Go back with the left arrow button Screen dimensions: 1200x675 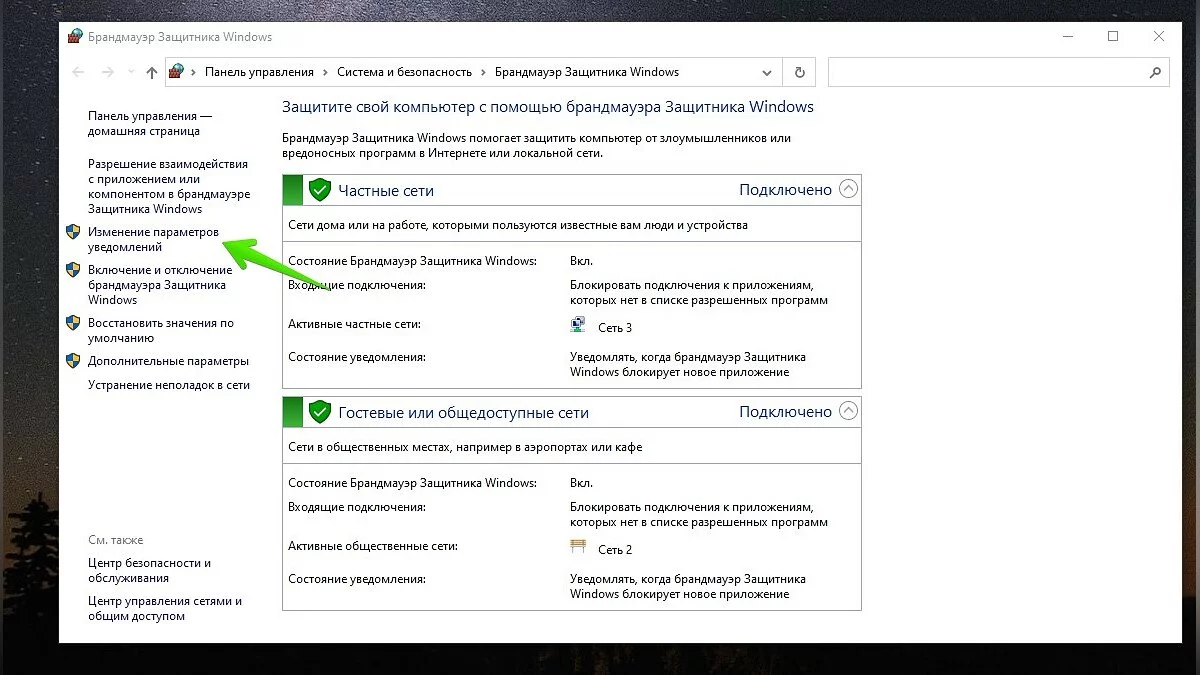point(79,72)
